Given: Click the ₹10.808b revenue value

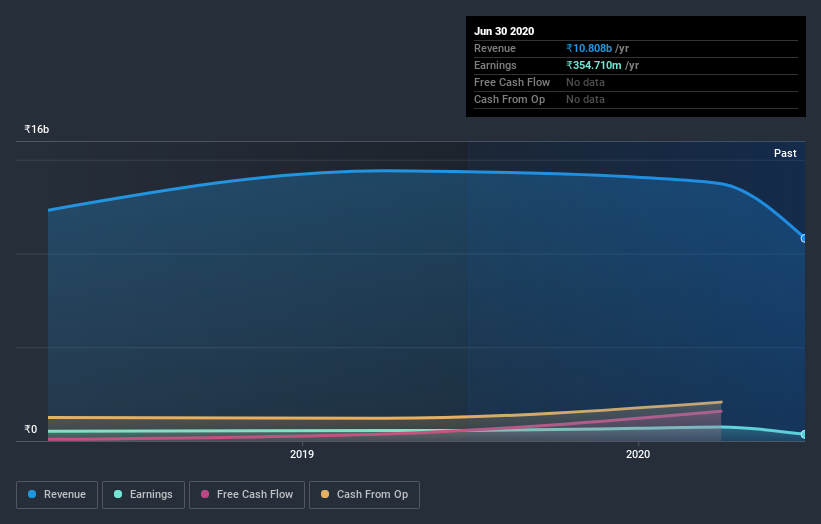Looking at the screenshot, I should pos(589,49).
